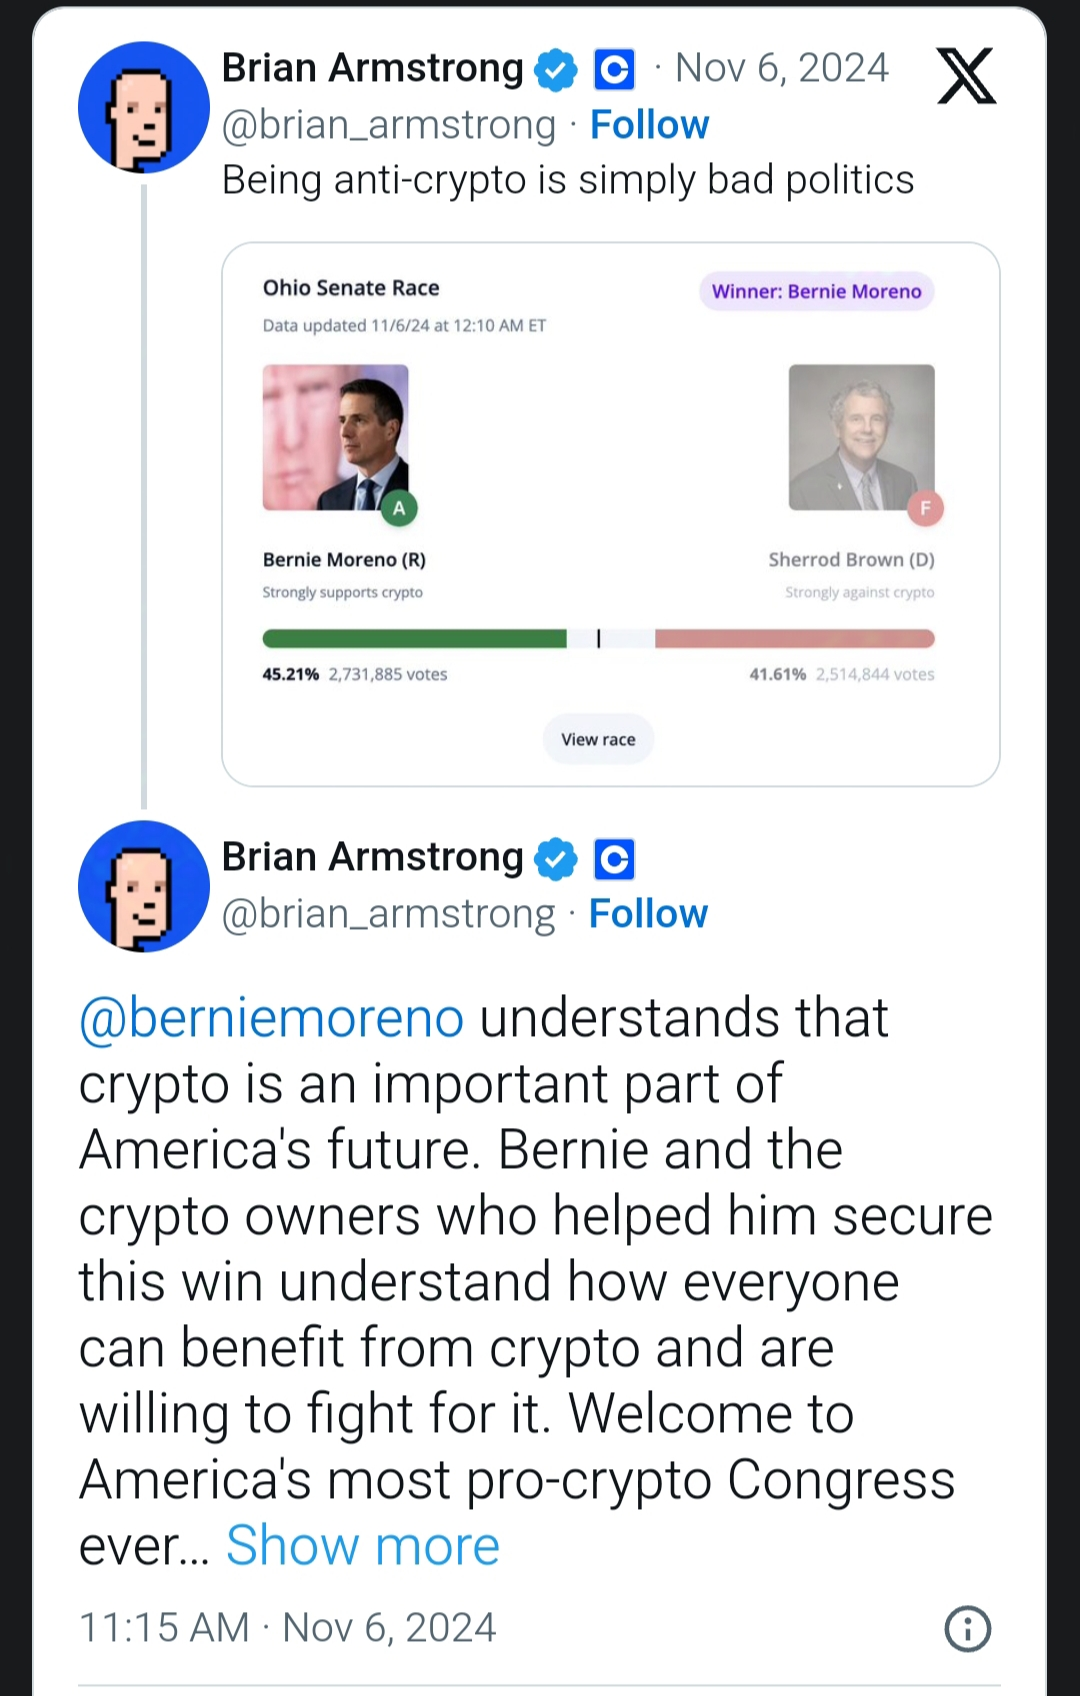
Task: Open the top Brian Armstrong profile avatar
Action: 143,108
